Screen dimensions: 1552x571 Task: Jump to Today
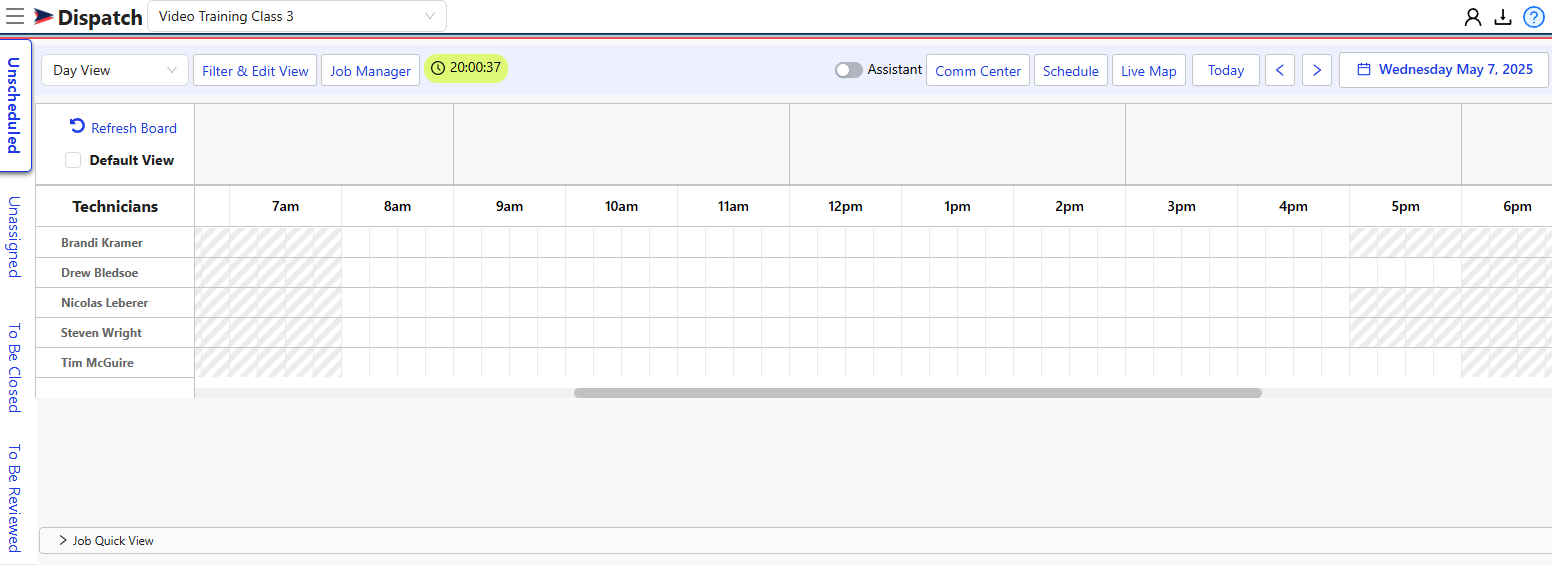tap(1226, 70)
